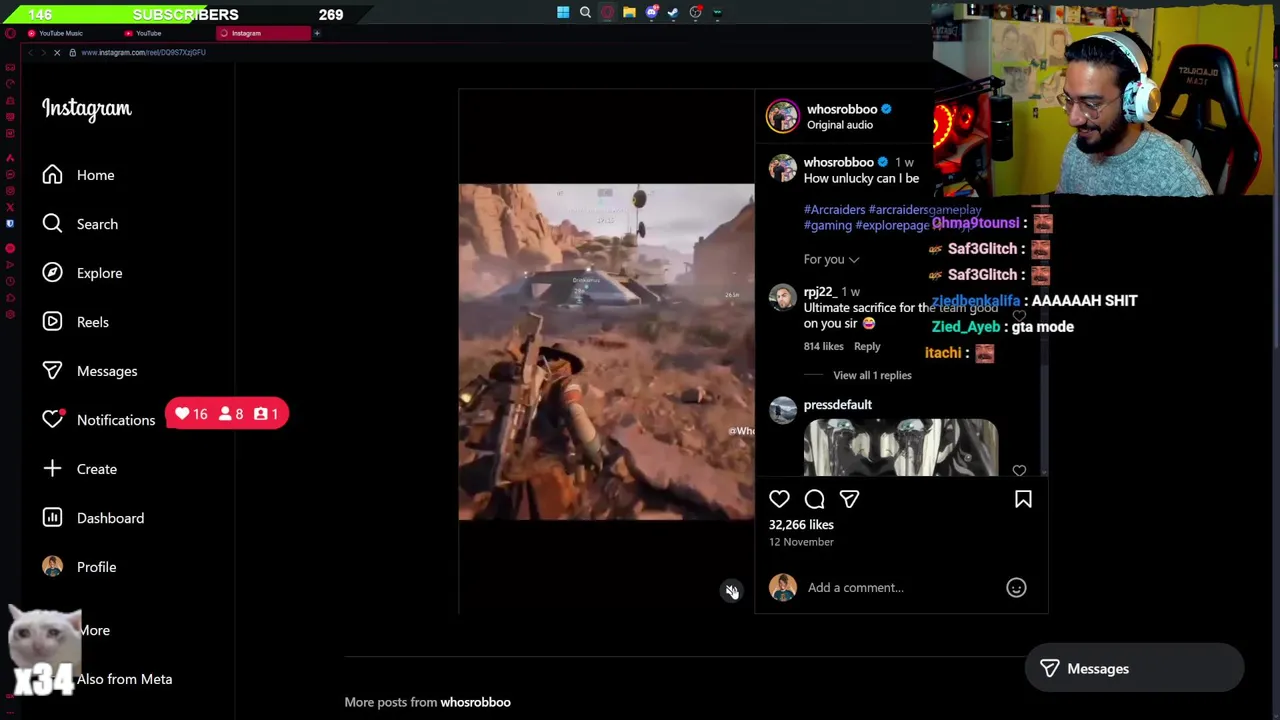Stop page loading with the X button
The image size is (1280, 720).
pos(57,52)
